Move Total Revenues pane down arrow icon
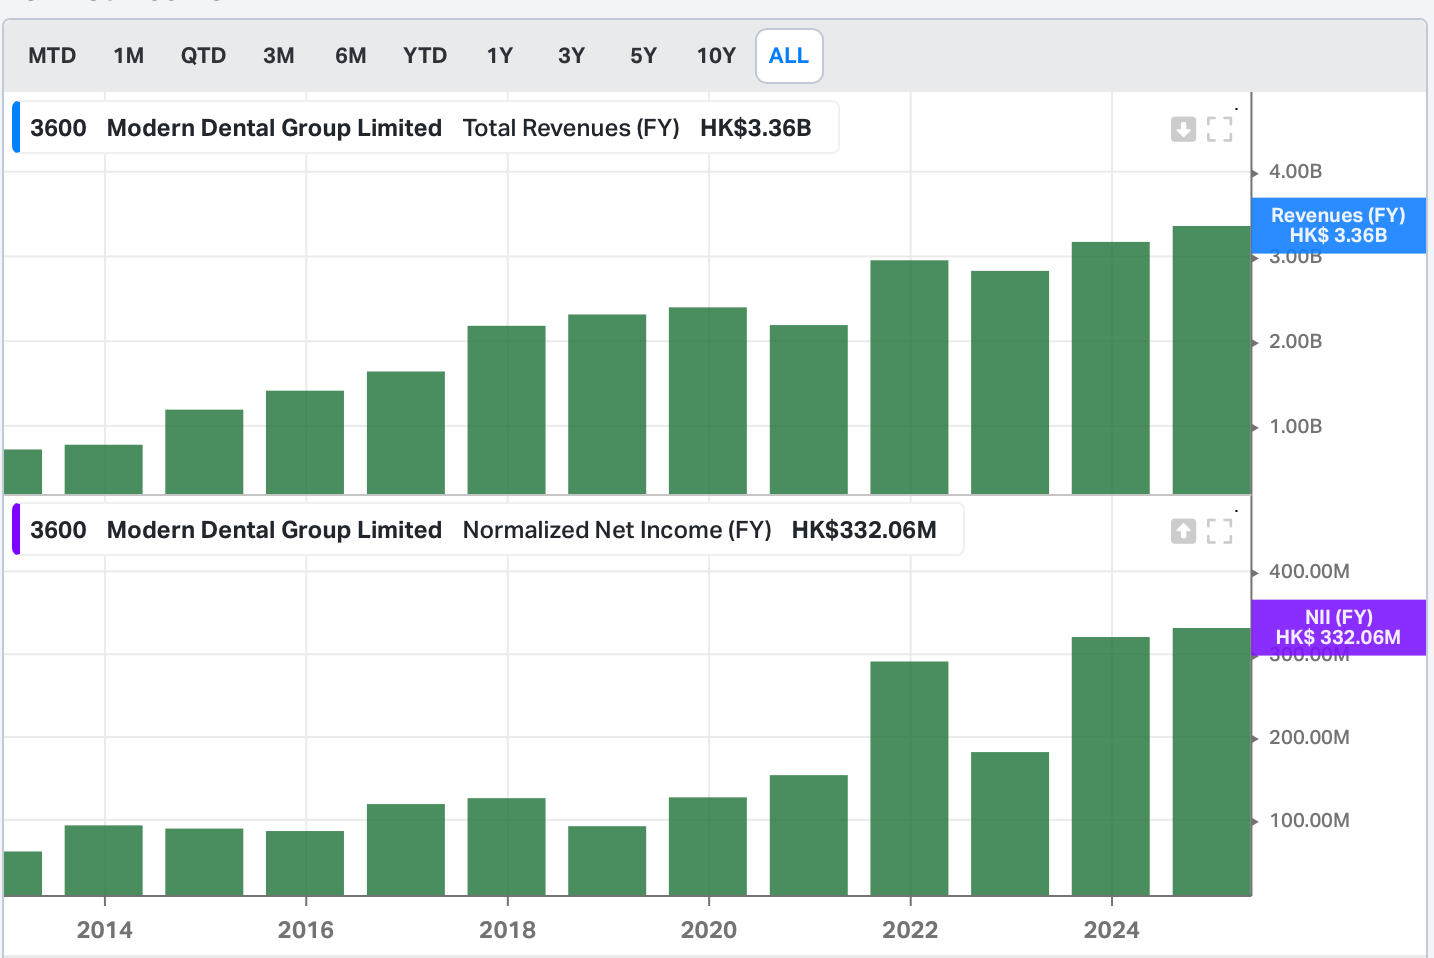 tap(1183, 129)
